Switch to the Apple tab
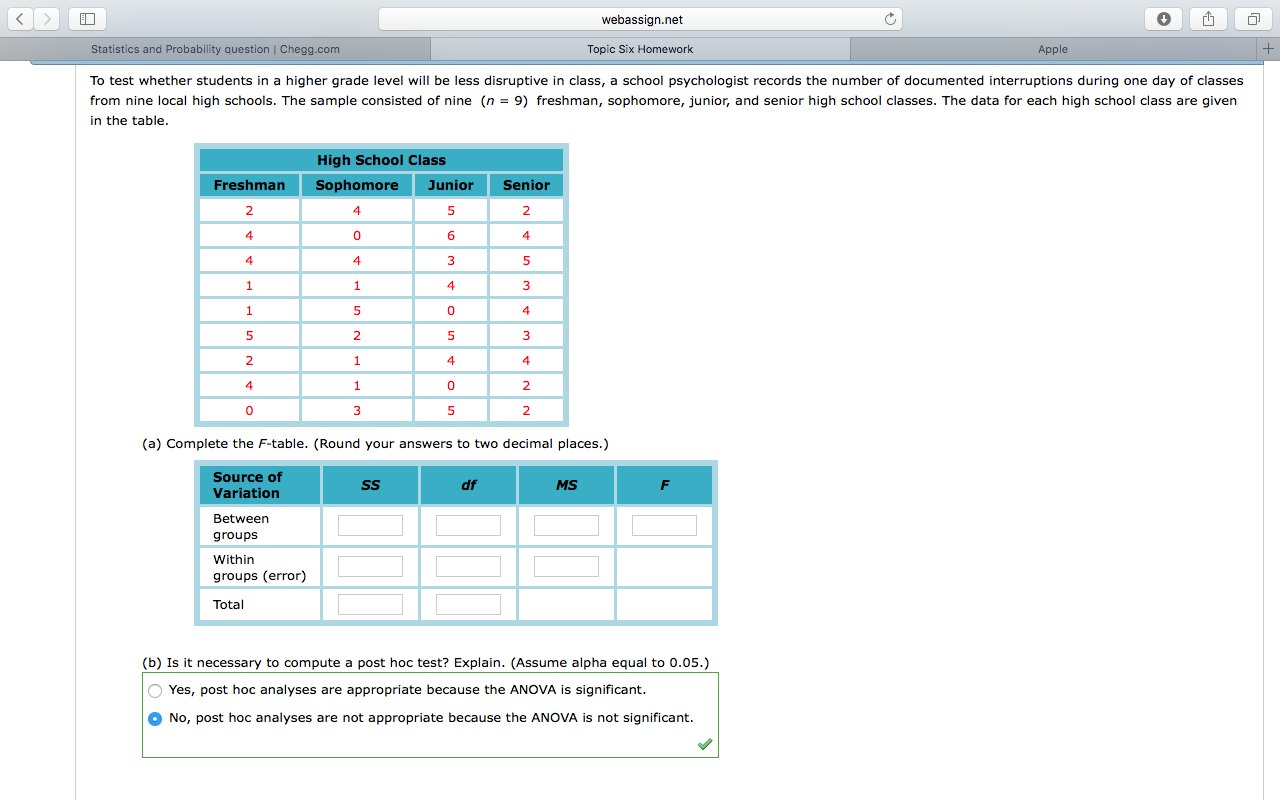The width and height of the screenshot is (1280, 800). [1053, 49]
